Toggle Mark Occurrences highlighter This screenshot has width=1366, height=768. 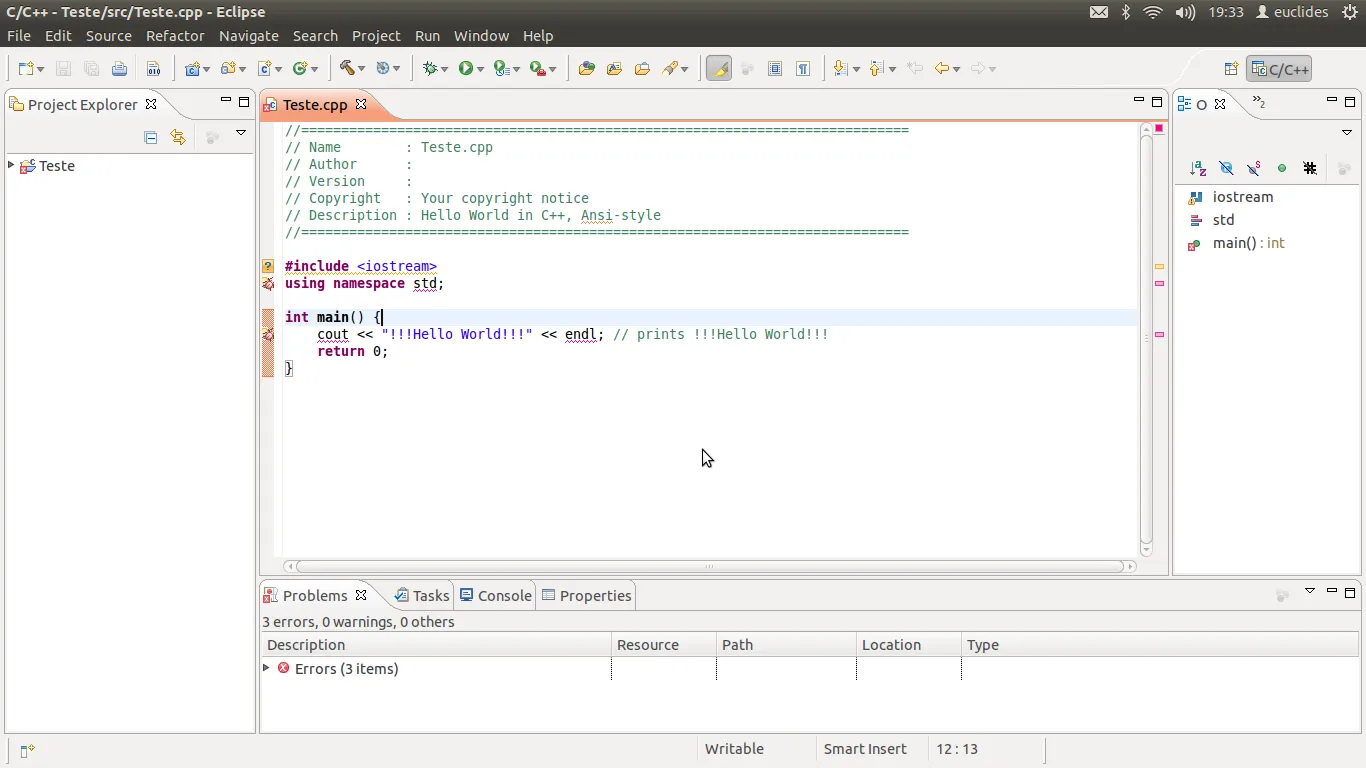coord(718,68)
